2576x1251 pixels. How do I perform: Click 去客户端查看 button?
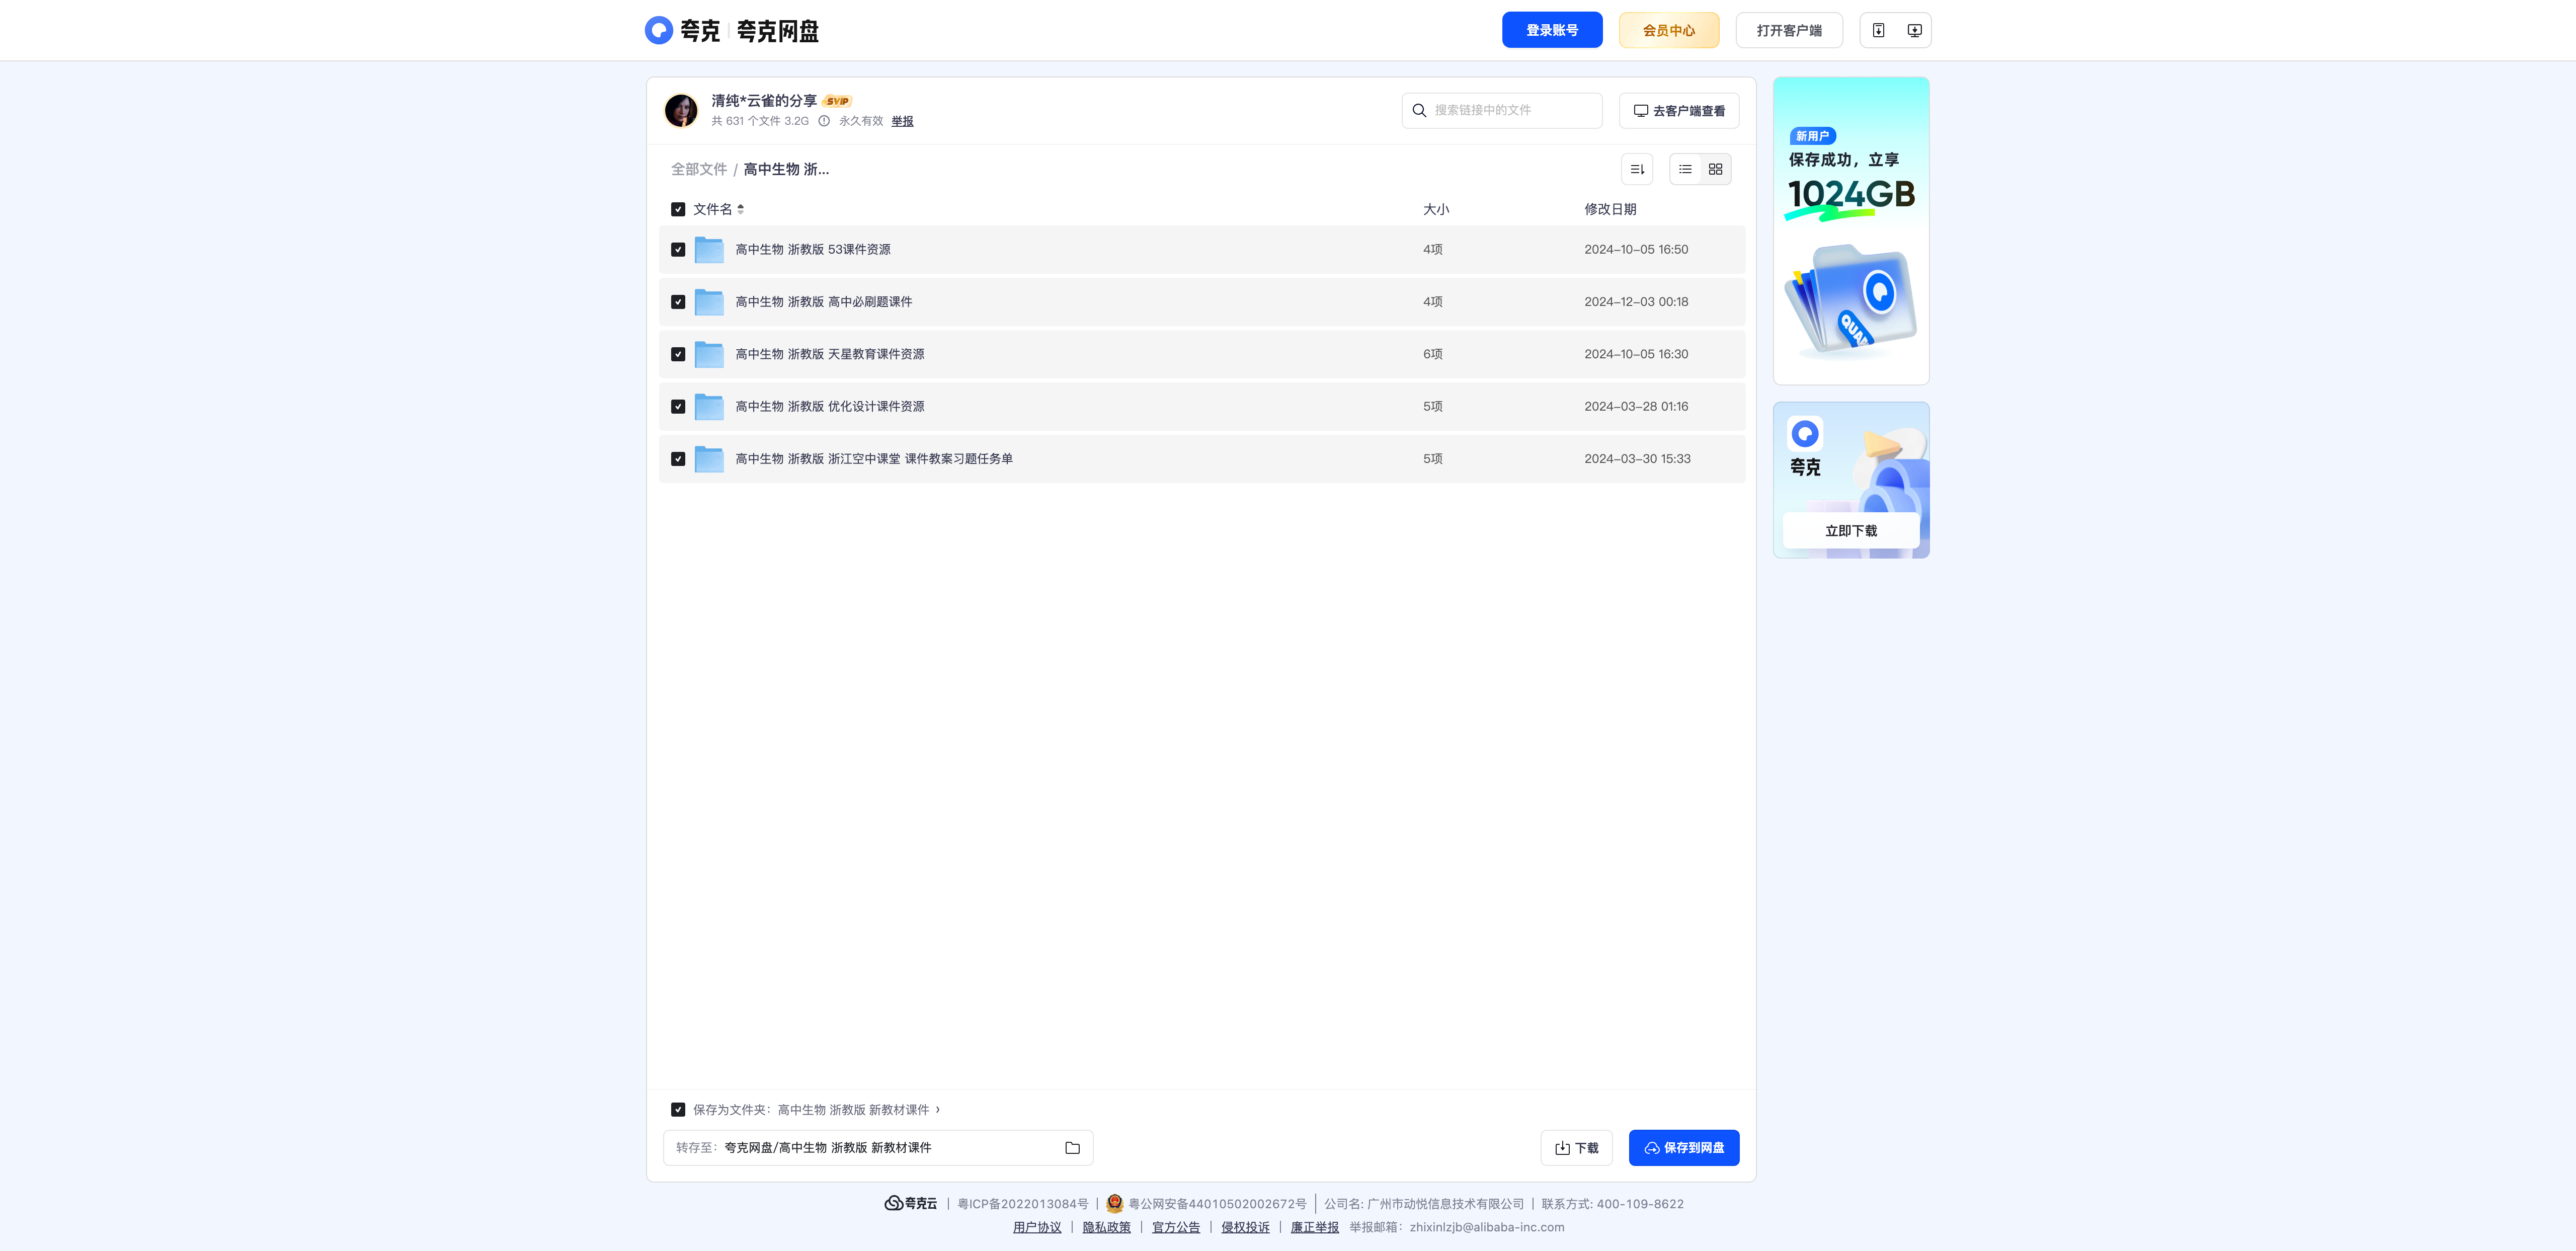1679,111
